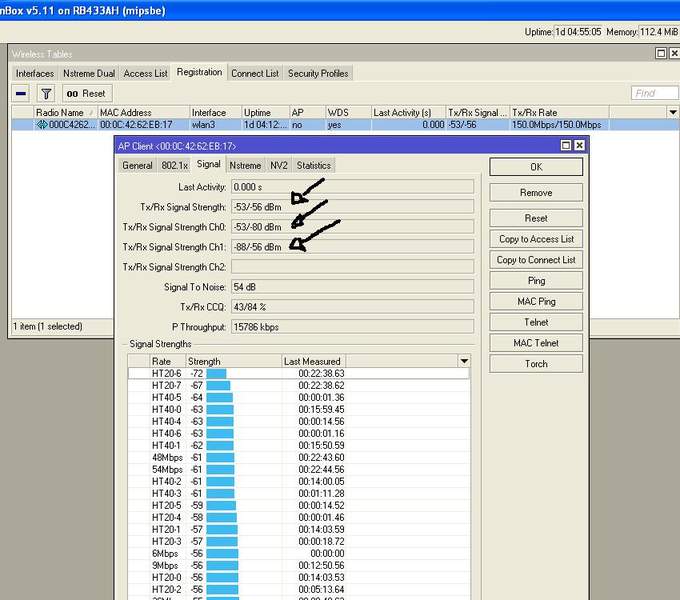Select the HT20-6 signal row
The image size is (680, 600).
[299, 373]
